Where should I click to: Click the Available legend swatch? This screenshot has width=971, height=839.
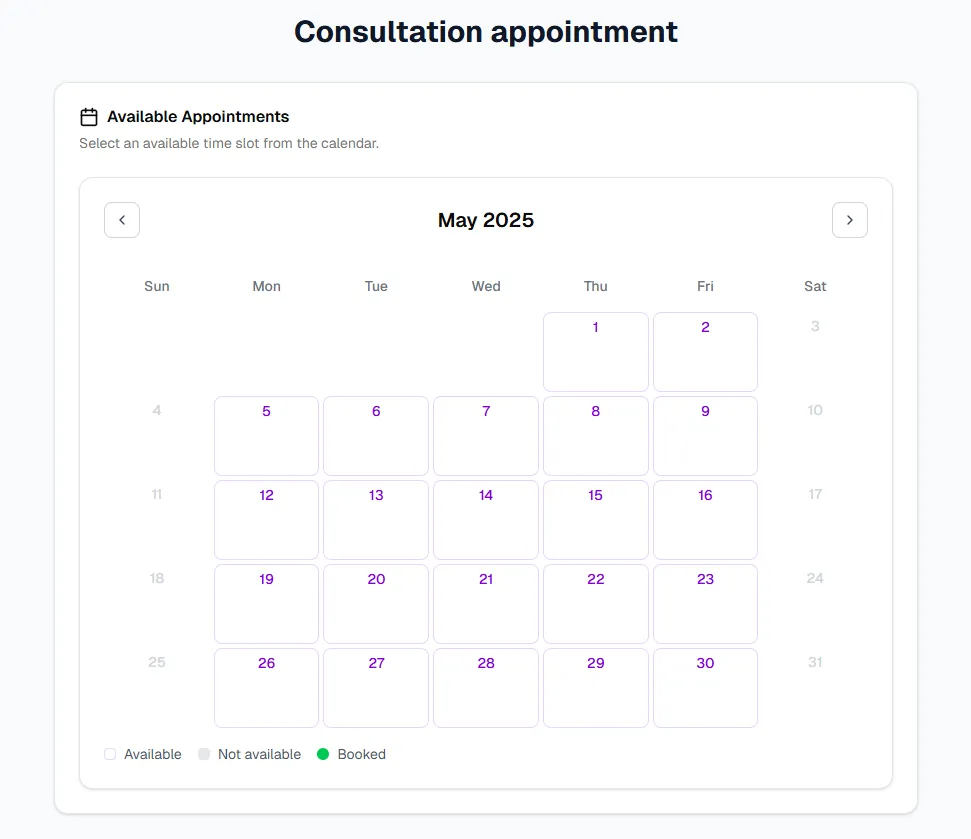coord(110,754)
